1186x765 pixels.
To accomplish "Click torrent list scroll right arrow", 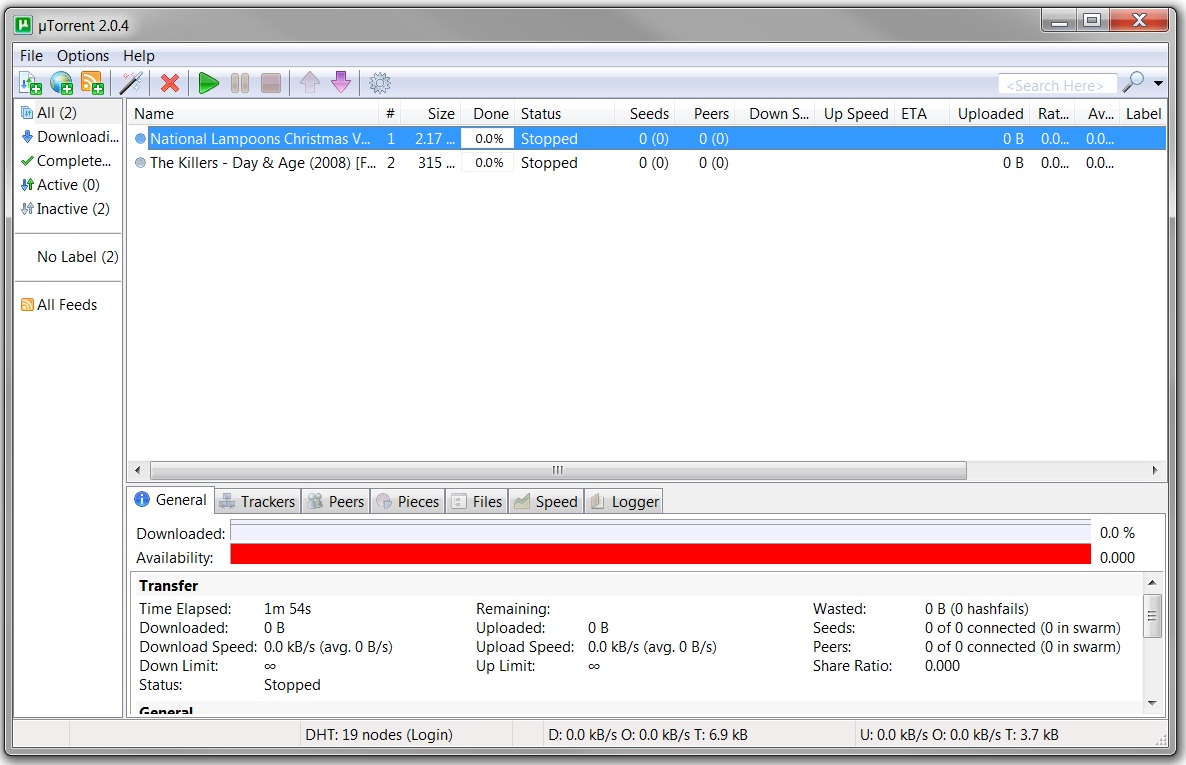I will pyautogui.click(x=1155, y=470).
